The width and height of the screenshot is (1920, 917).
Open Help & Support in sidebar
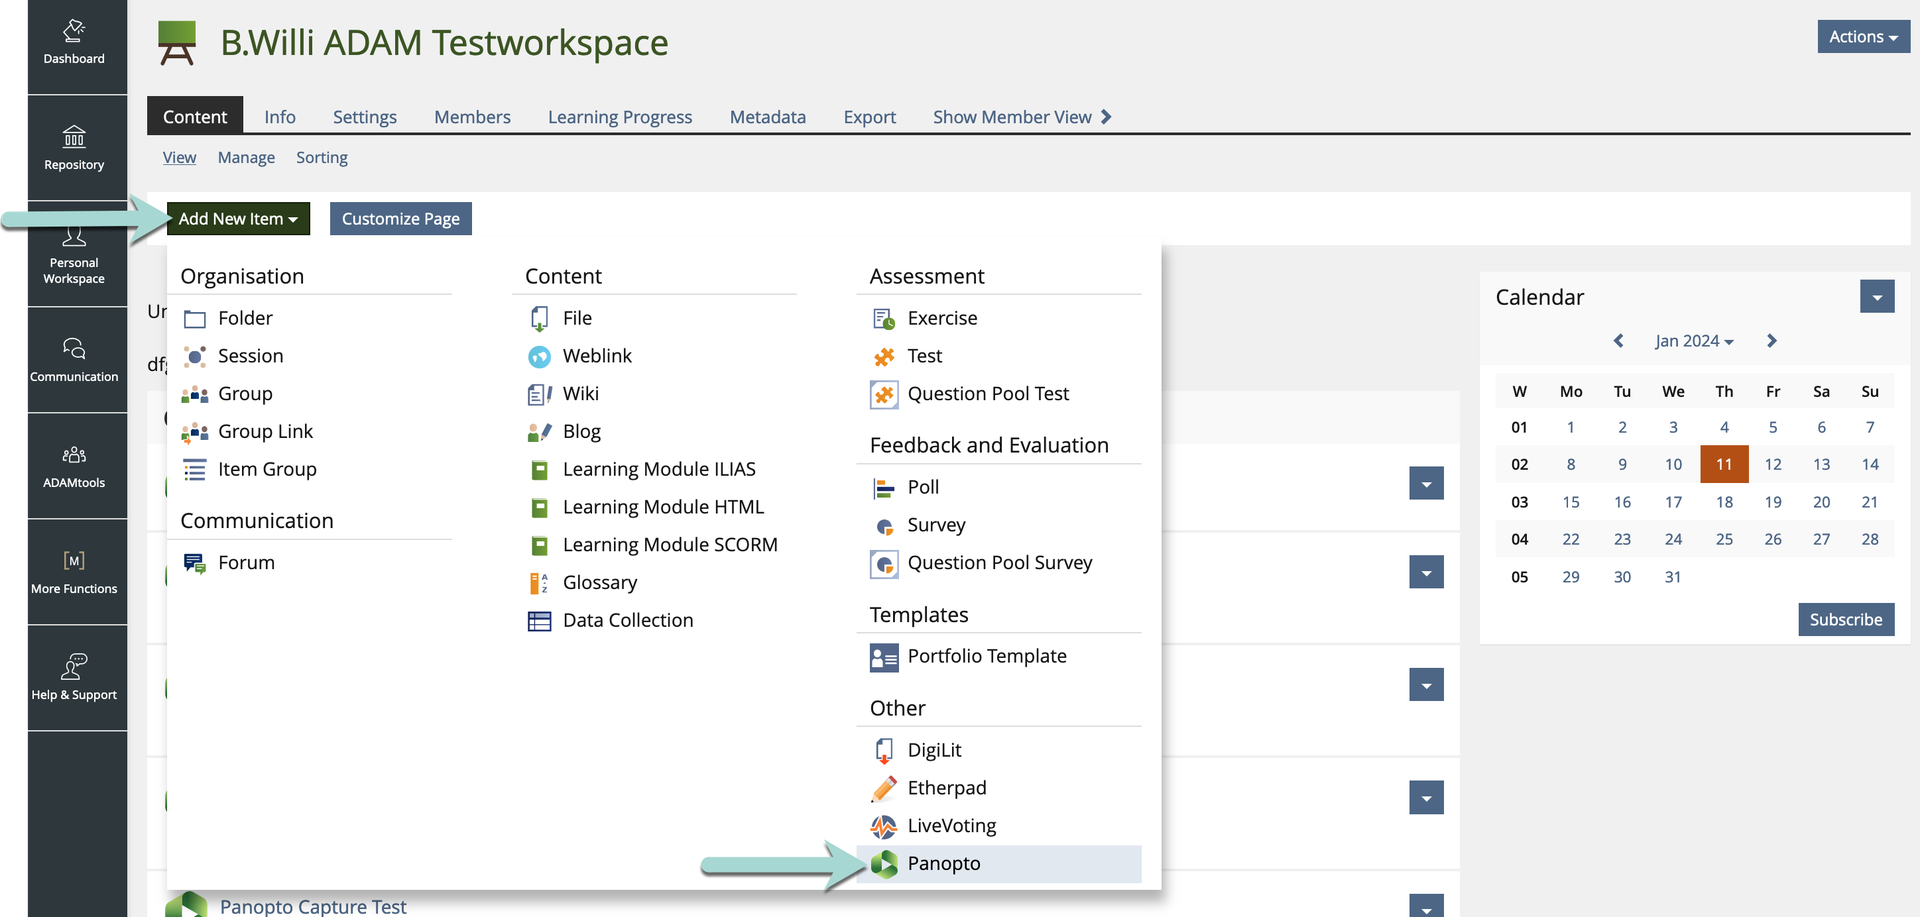pyautogui.click(x=74, y=678)
